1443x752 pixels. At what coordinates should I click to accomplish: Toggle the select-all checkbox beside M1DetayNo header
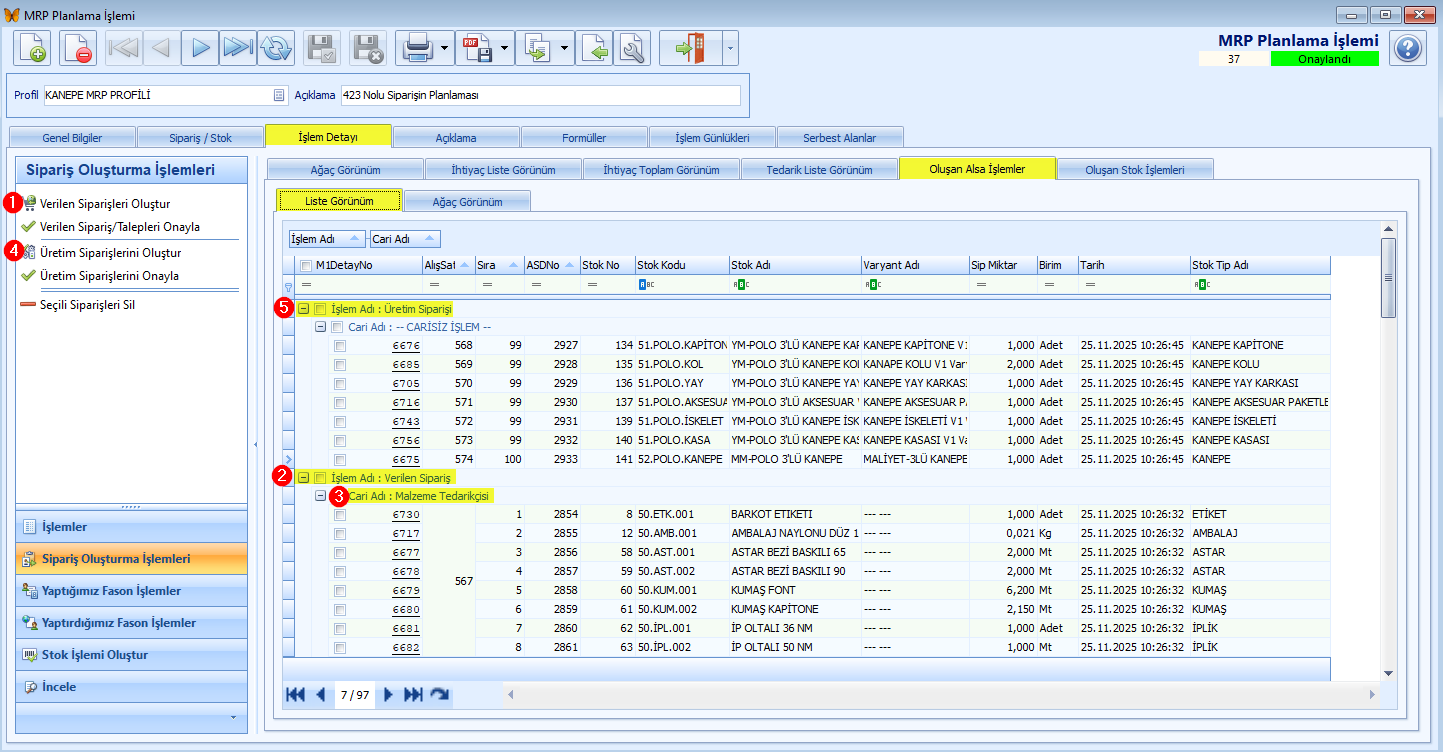pos(306,265)
